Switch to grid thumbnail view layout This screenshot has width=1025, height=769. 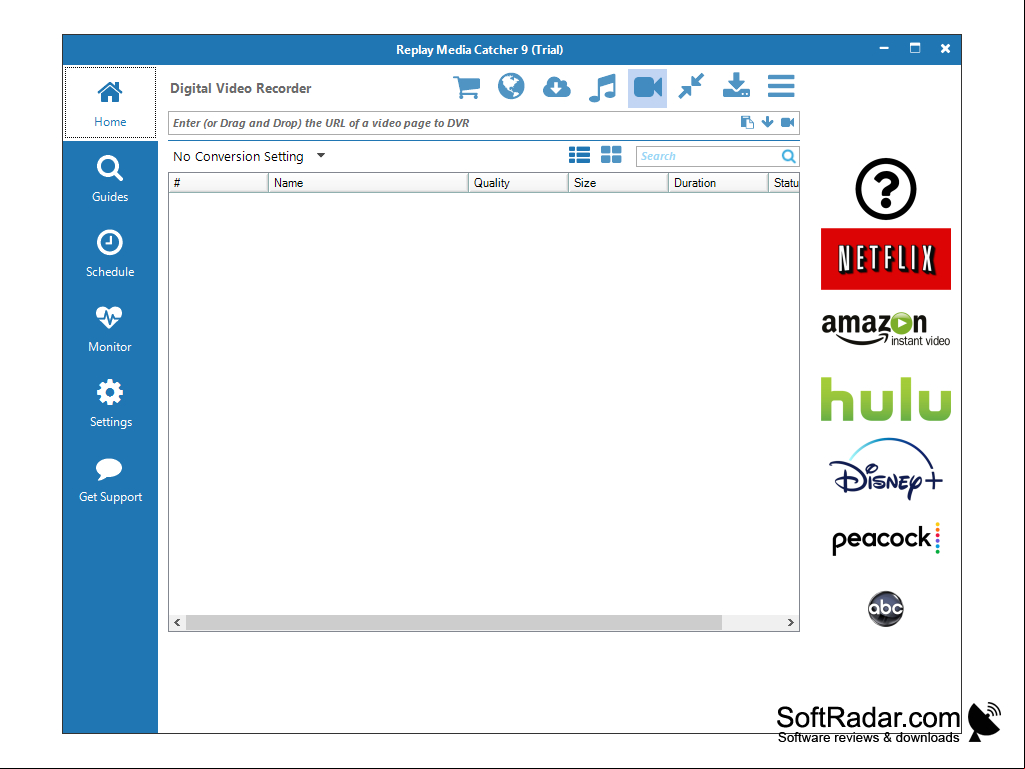point(611,155)
